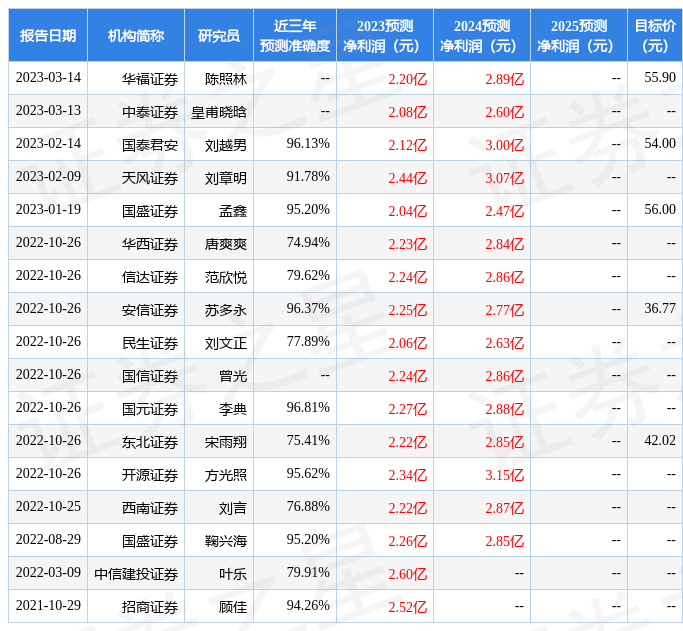Click the 报告日期 column header
Viewport: 683px width, 631px height.
click(x=48, y=35)
